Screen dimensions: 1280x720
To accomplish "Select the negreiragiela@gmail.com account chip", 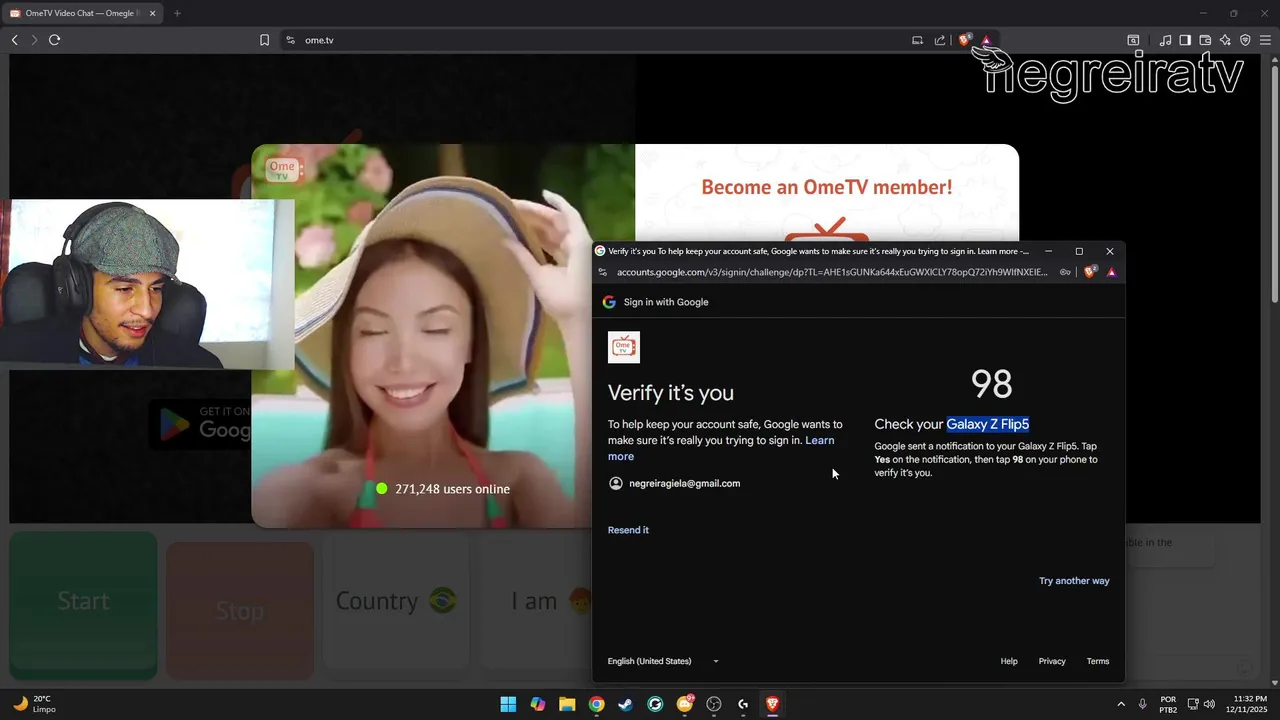I will pyautogui.click(x=674, y=483).
